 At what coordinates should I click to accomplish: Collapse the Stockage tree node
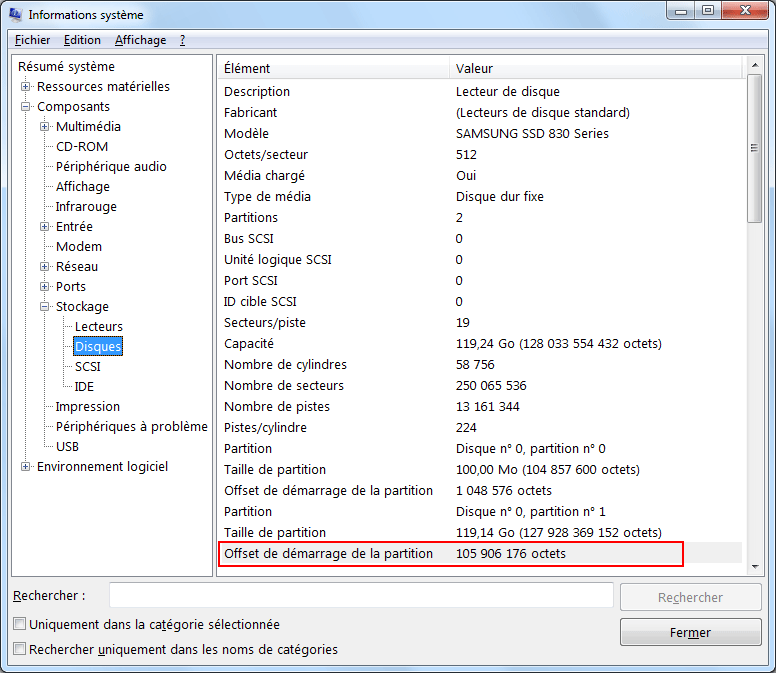click(x=45, y=307)
